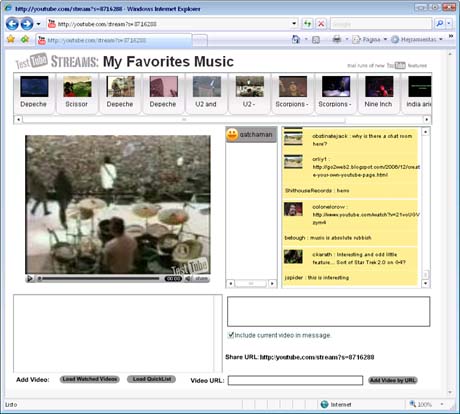Click the user list right scroll arrow
Viewport: 460px width, 414px height.
point(272,283)
